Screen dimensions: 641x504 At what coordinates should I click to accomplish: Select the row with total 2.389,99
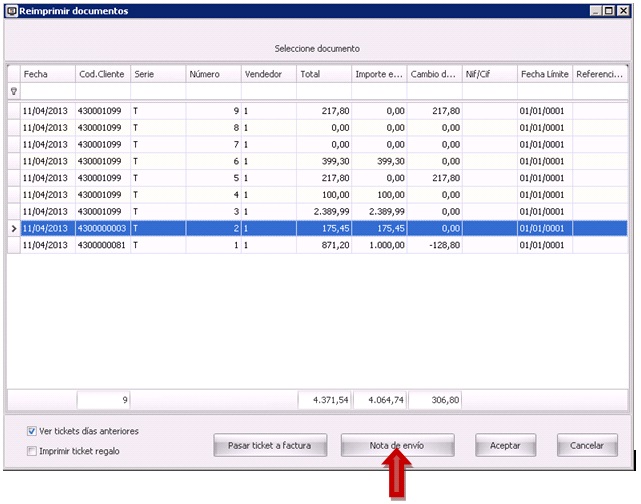tap(324, 212)
